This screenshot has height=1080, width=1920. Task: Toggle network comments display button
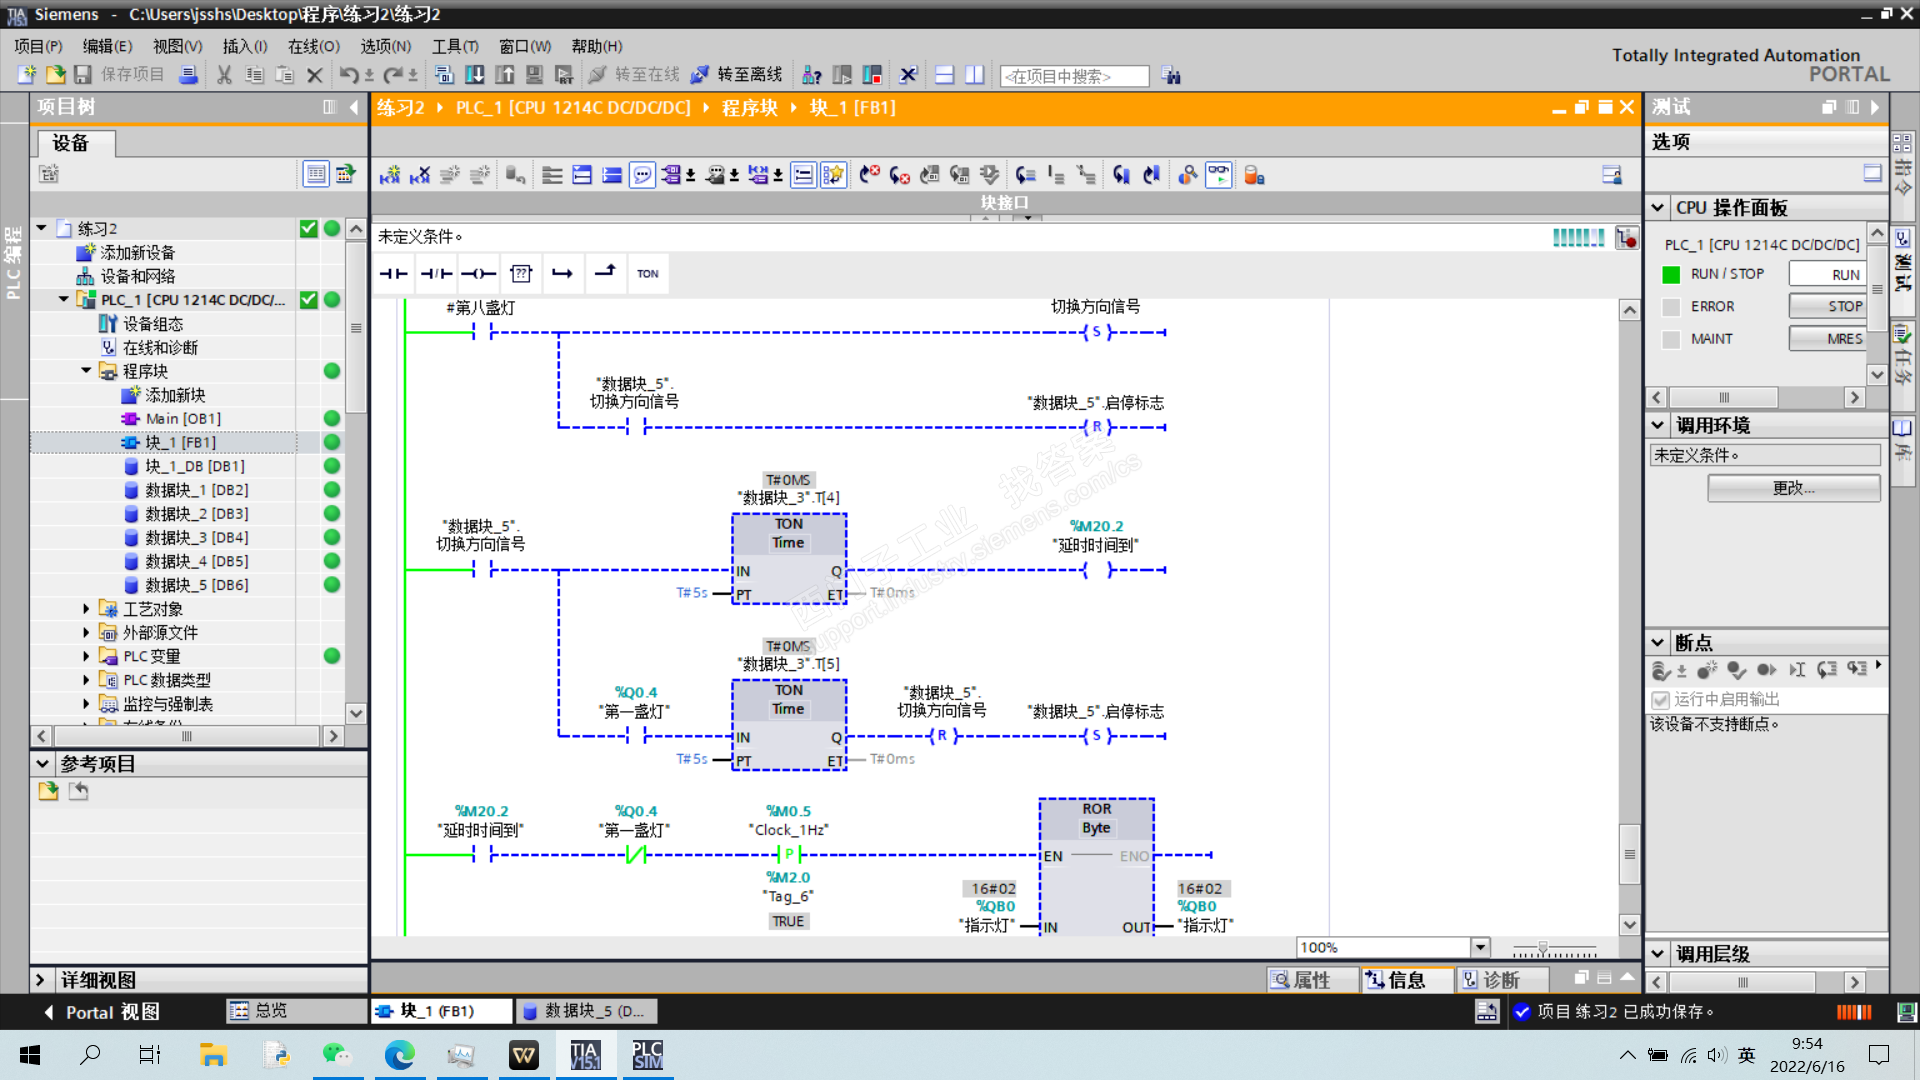pyautogui.click(x=642, y=175)
